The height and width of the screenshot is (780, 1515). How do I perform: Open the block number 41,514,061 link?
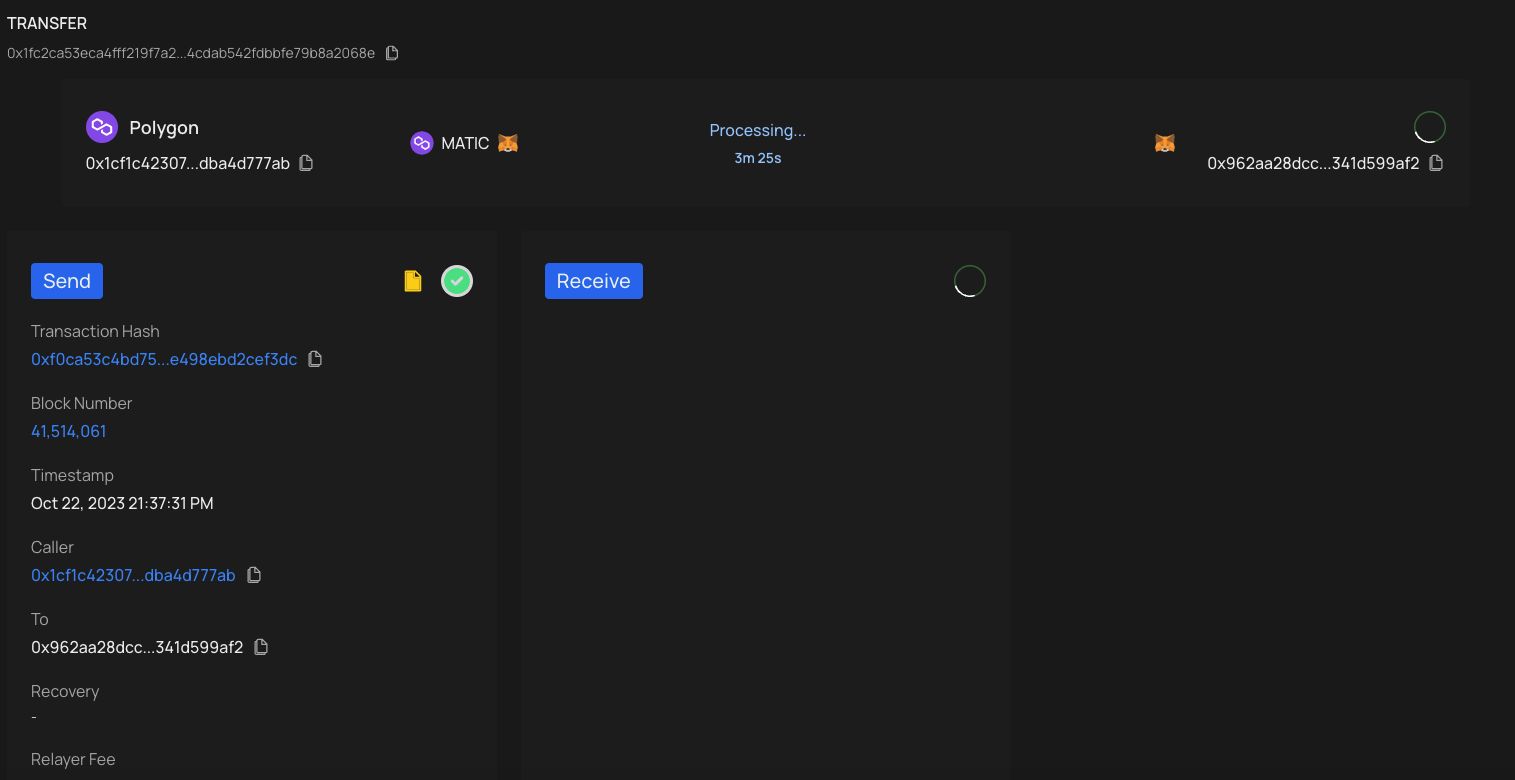point(69,431)
